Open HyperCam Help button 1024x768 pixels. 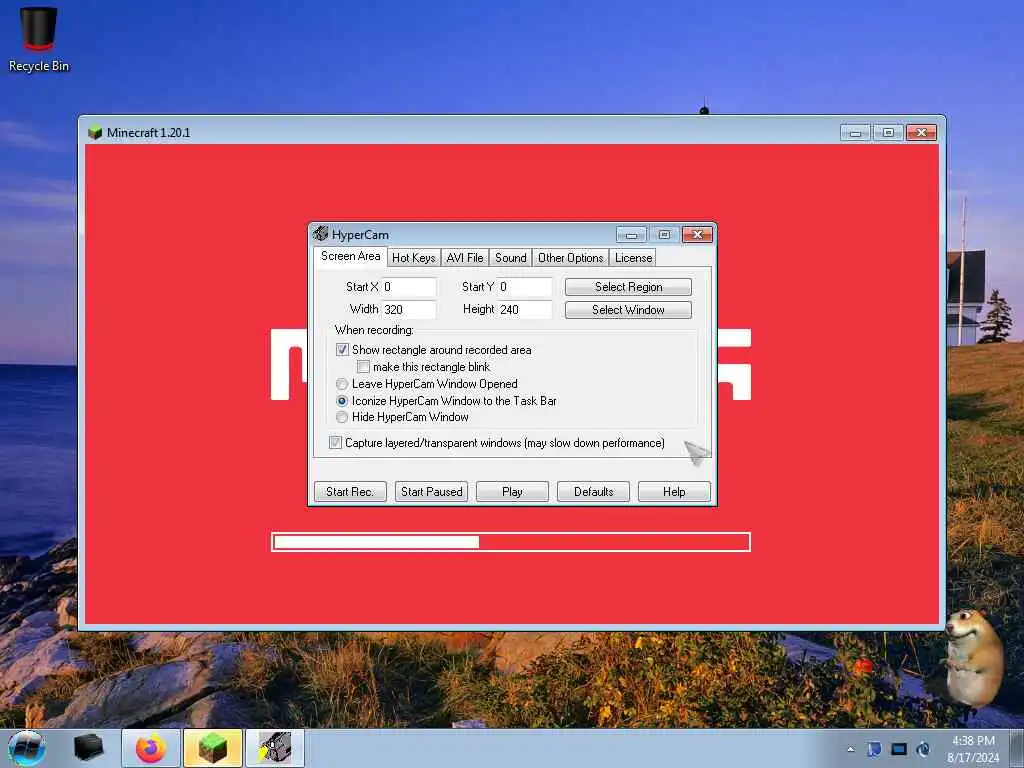674,491
